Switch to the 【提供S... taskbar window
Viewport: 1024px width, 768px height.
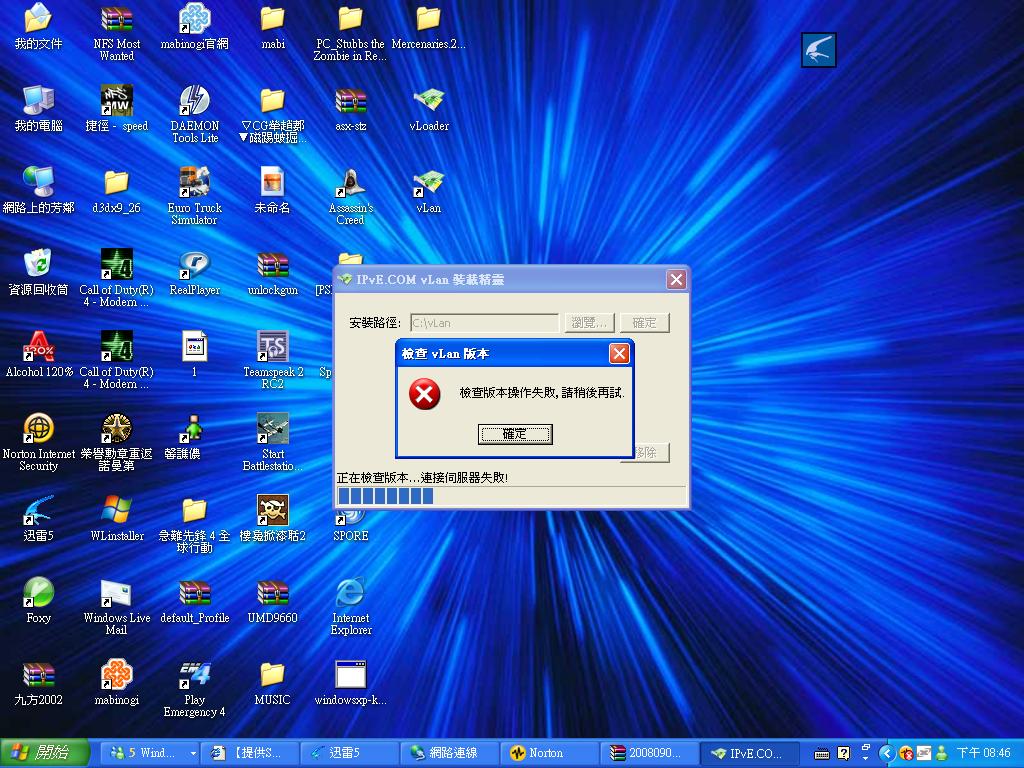(249, 753)
